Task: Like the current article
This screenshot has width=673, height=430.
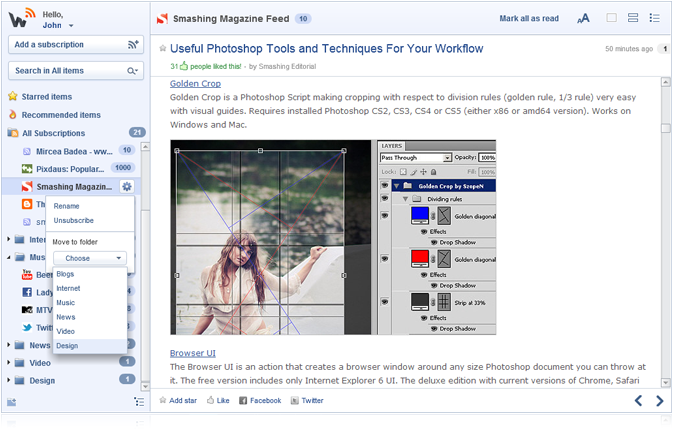Action: (217, 400)
